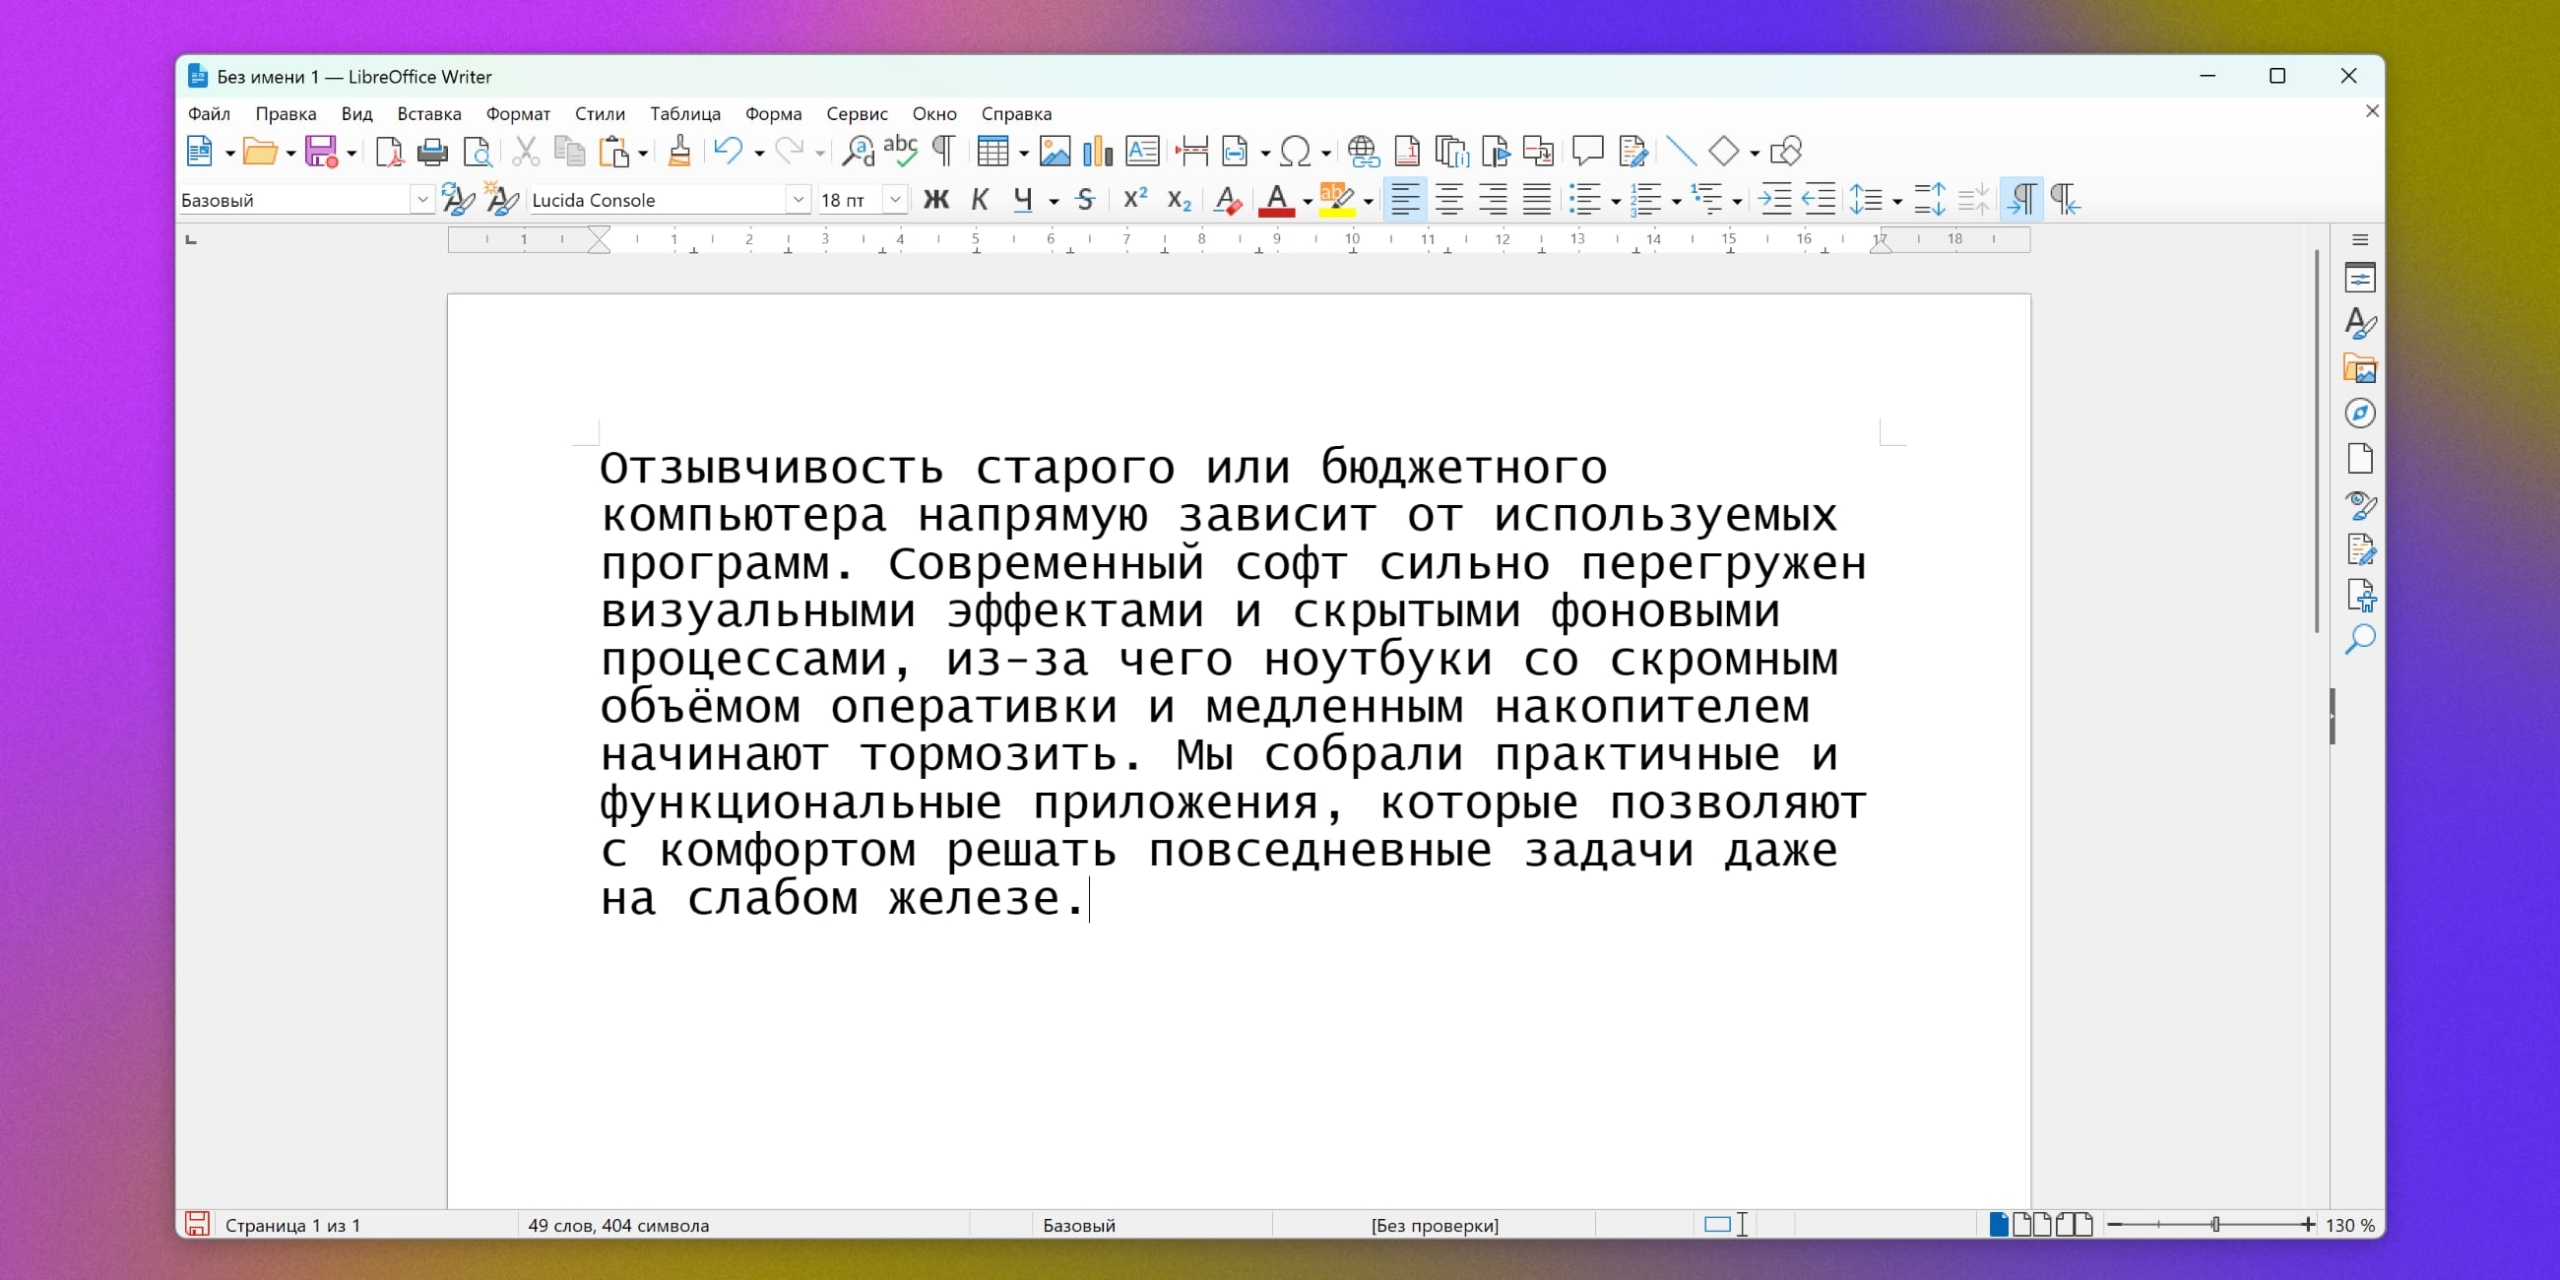Export document directly as PDF
Screen dimensions: 2560x1280
click(389, 152)
